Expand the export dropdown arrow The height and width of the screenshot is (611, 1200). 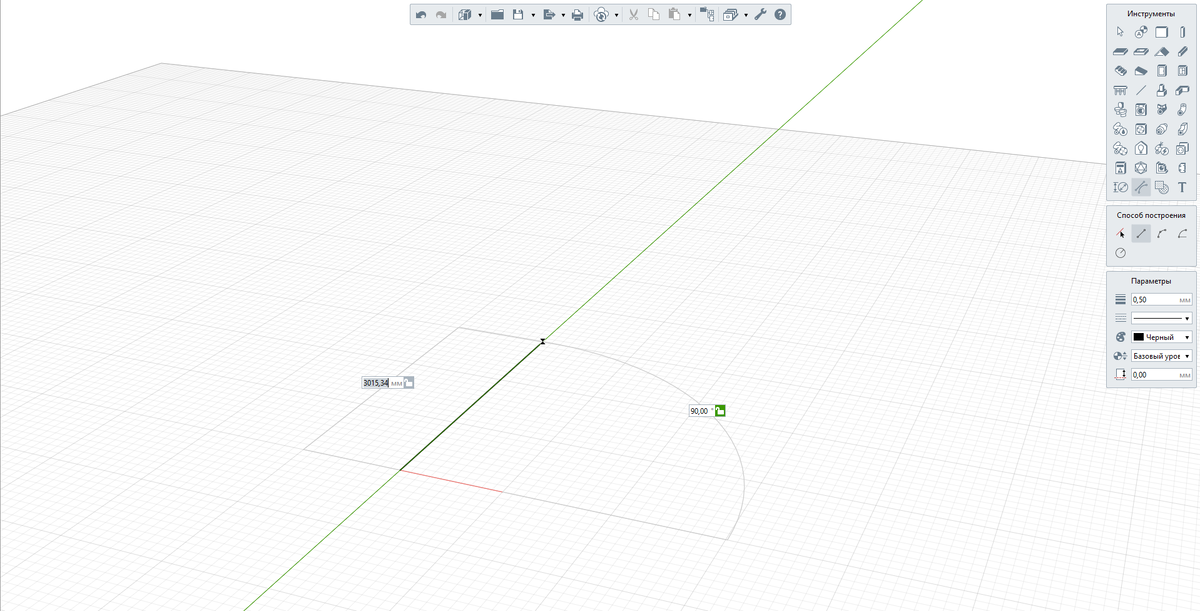pos(563,15)
